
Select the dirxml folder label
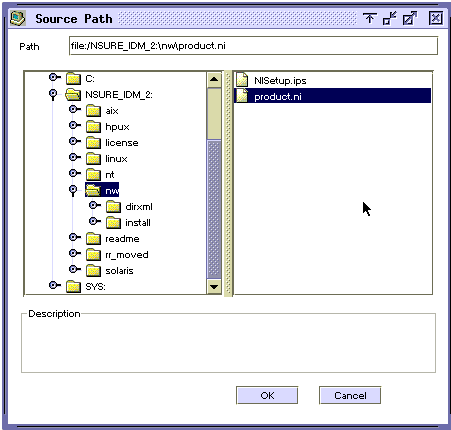pos(139,207)
